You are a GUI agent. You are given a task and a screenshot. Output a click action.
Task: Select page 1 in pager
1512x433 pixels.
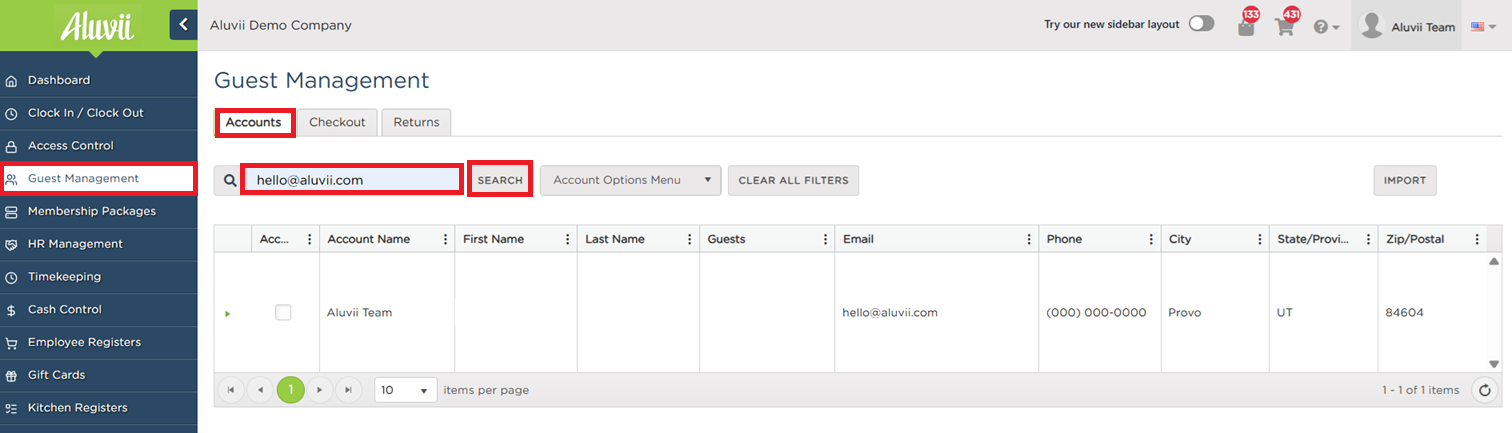[290, 390]
